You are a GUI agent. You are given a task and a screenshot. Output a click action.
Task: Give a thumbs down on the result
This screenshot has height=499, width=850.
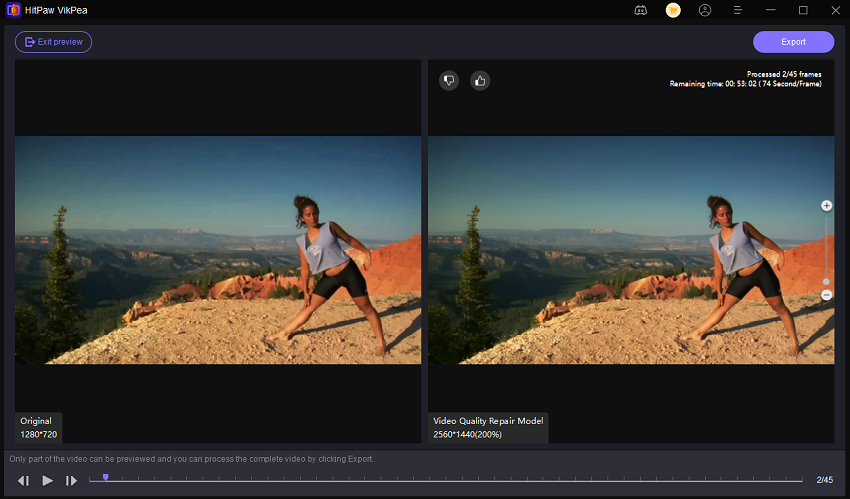click(x=449, y=81)
